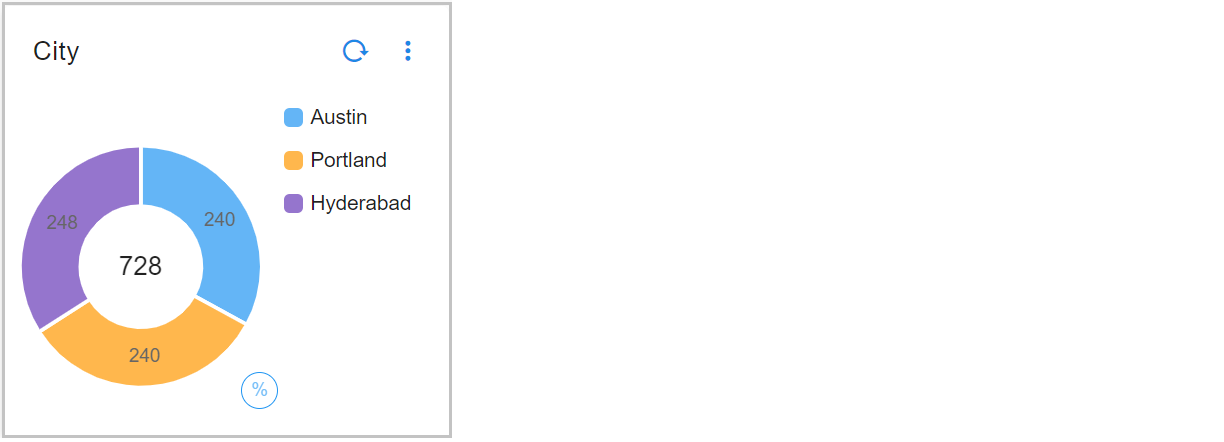
Task: Click the 728 total in the donut center
Action: (x=140, y=266)
